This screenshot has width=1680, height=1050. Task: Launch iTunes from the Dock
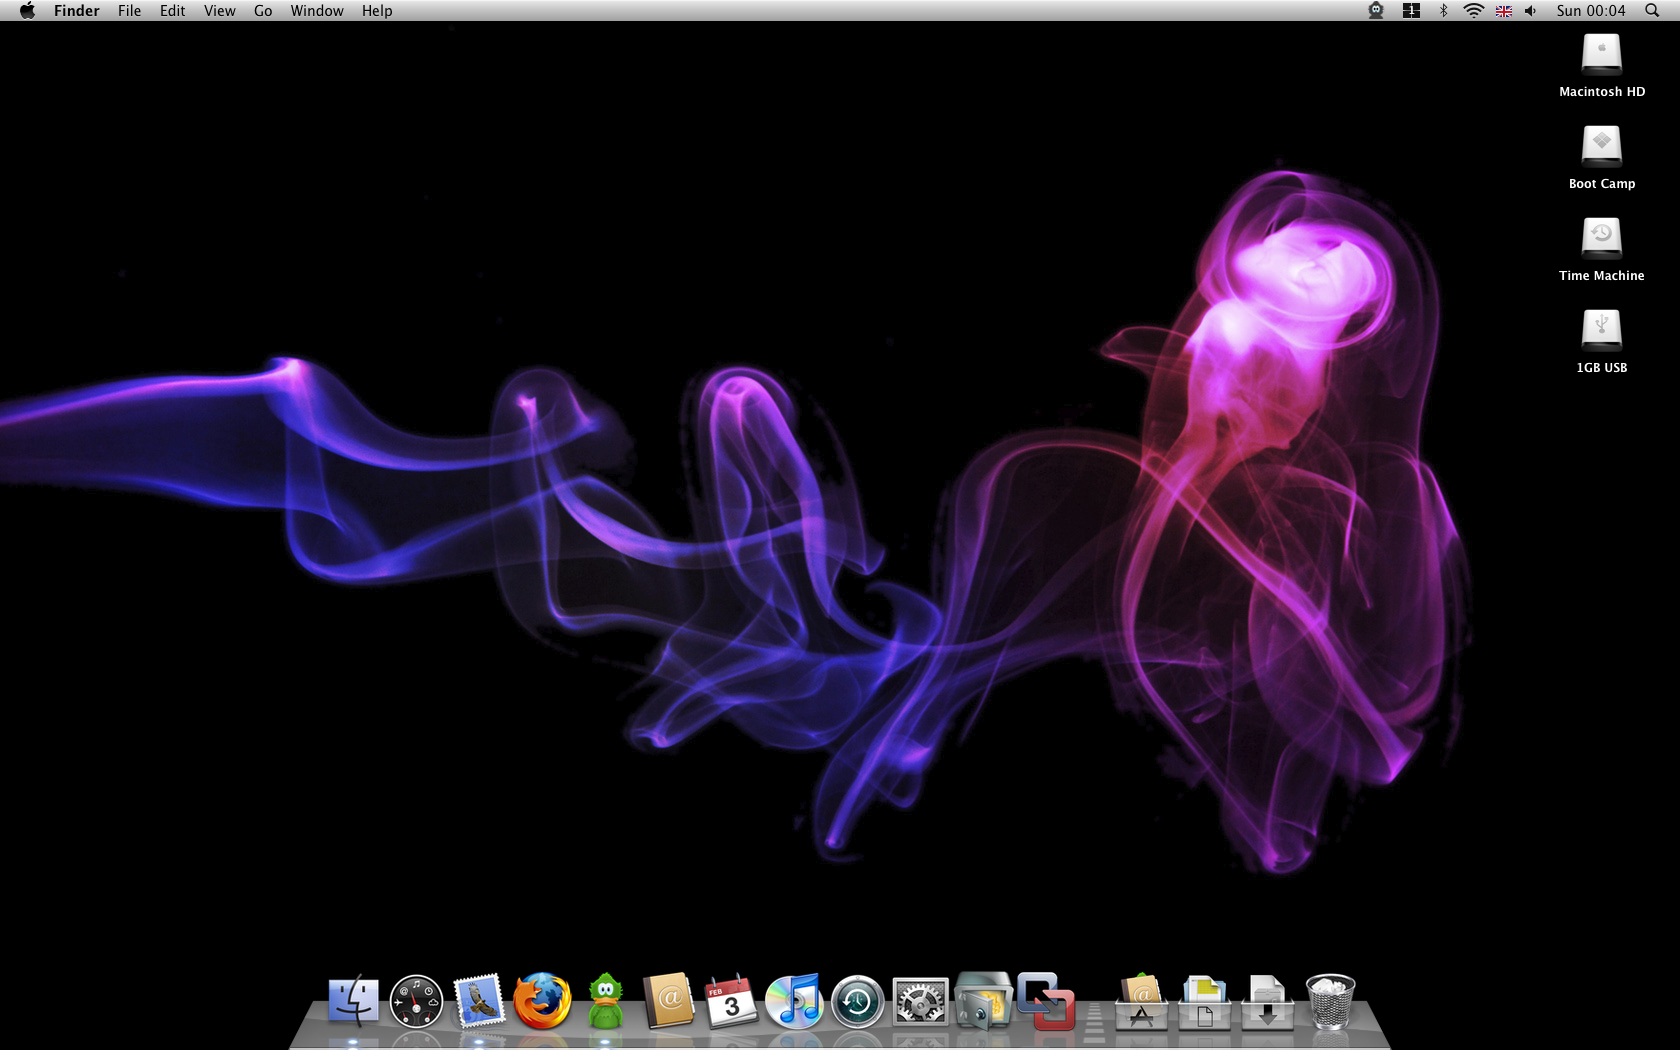click(x=794, y=1001)
